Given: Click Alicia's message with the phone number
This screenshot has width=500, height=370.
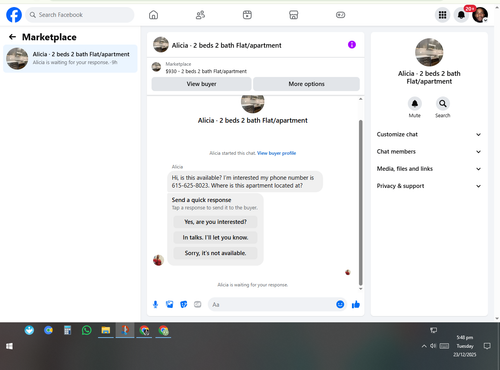Looking at the screenshot, I should tap(245, 182).
